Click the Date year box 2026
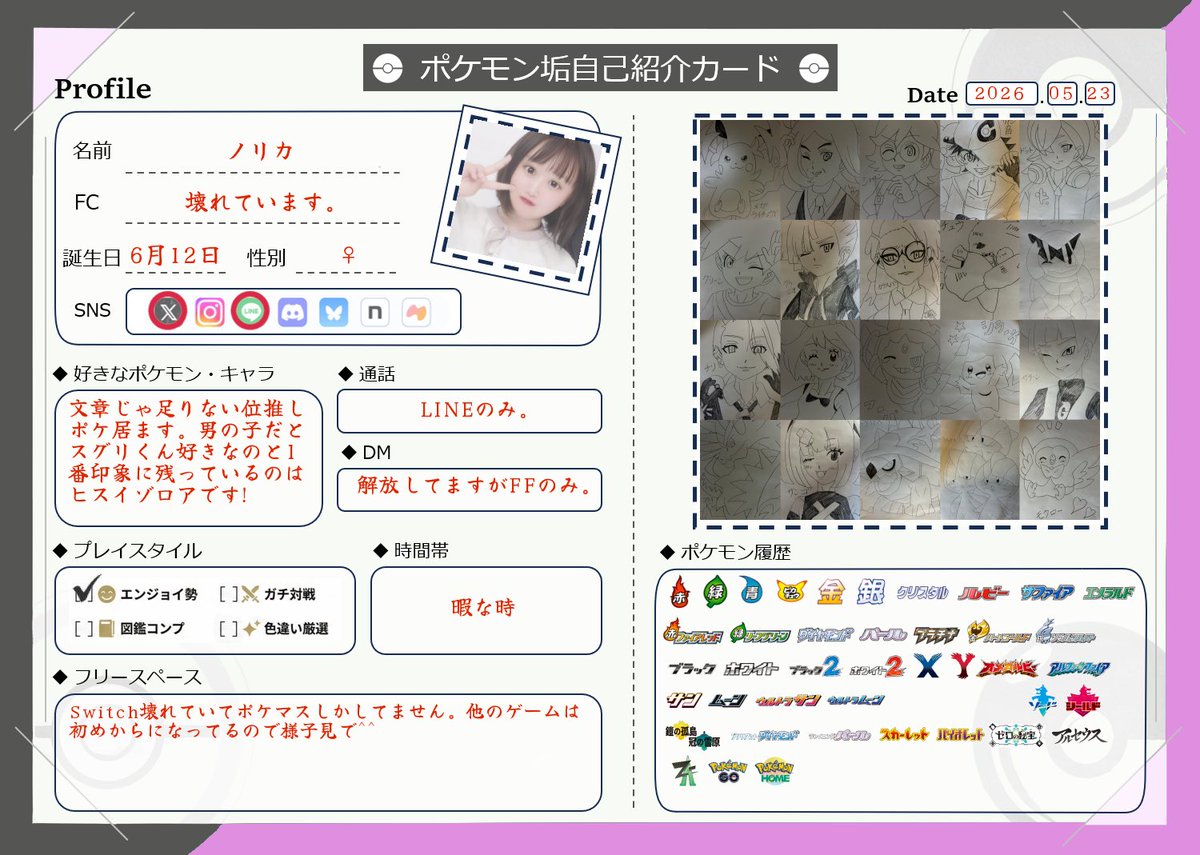1200x855 pixels. [x=1002, y=94]
